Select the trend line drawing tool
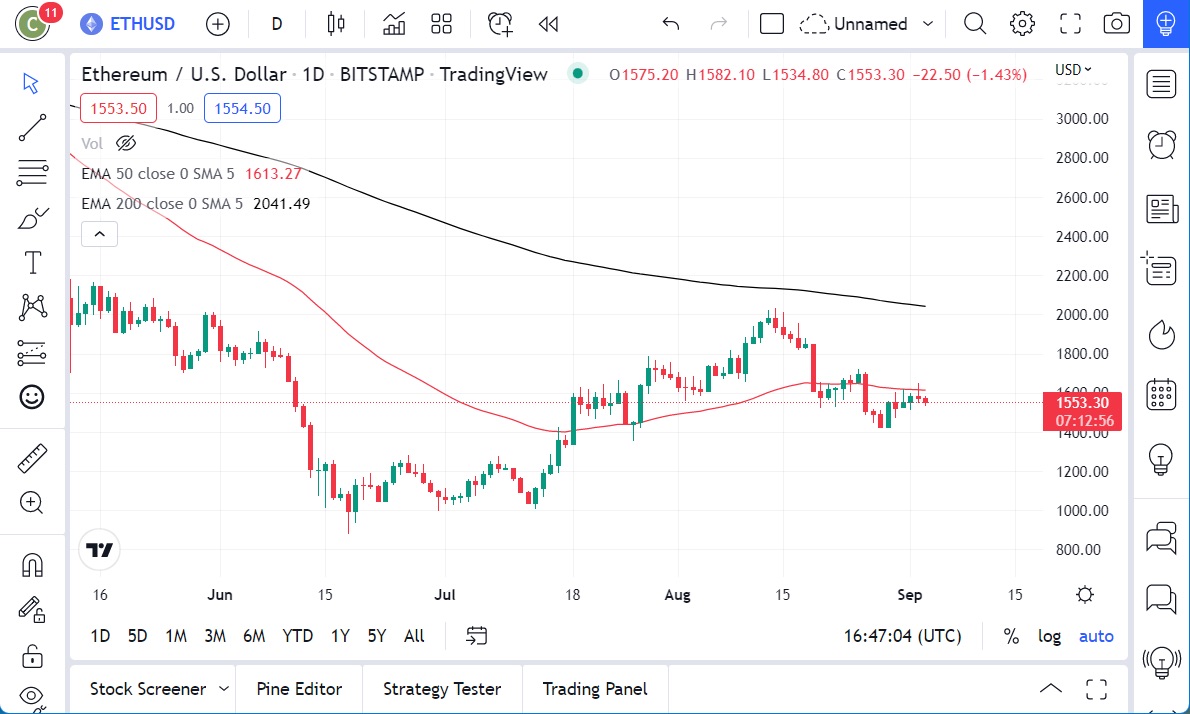 [32, 128]
